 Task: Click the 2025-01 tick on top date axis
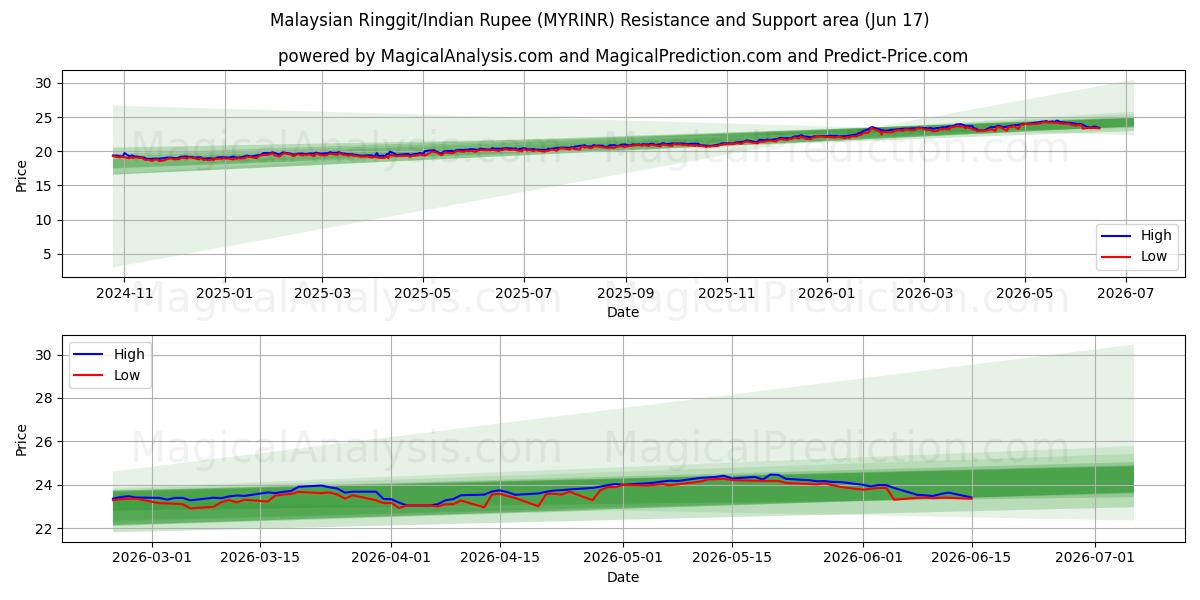[224, 294]
